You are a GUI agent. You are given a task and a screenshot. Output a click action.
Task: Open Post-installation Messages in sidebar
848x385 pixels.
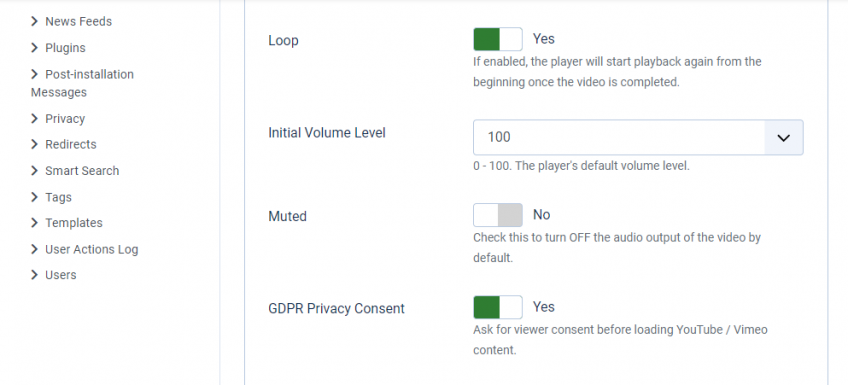tap(82, 83)
